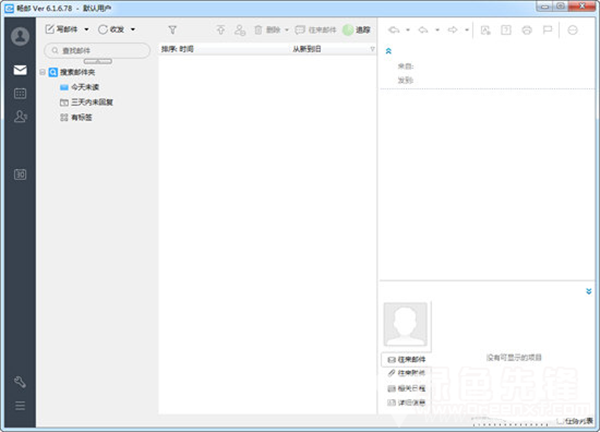The width and height of the screenshot is (600, 432).
Task: Click the 排序: 时间 sort header
Action: (177, 49)
